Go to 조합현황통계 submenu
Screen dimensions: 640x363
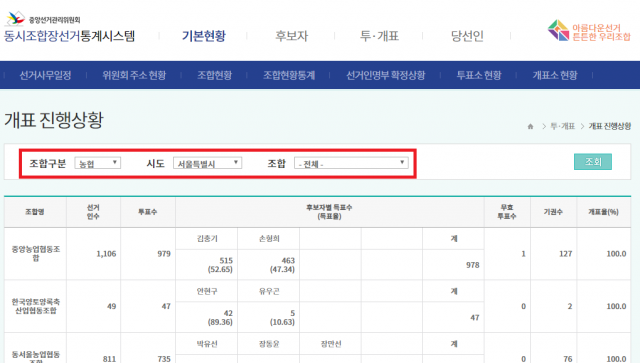tap(289, 75)
